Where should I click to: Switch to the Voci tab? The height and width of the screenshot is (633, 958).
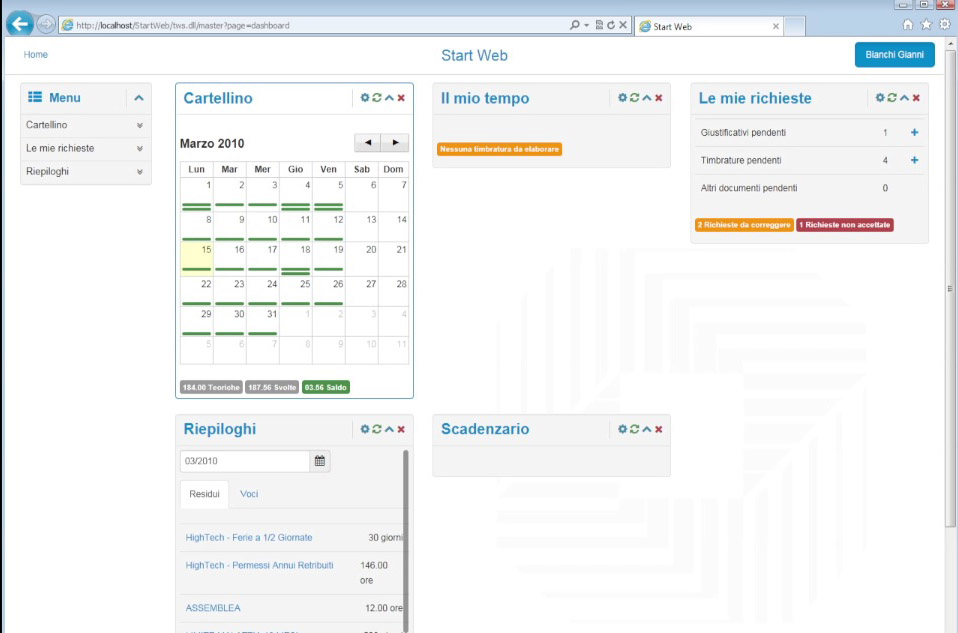(249, 494)
